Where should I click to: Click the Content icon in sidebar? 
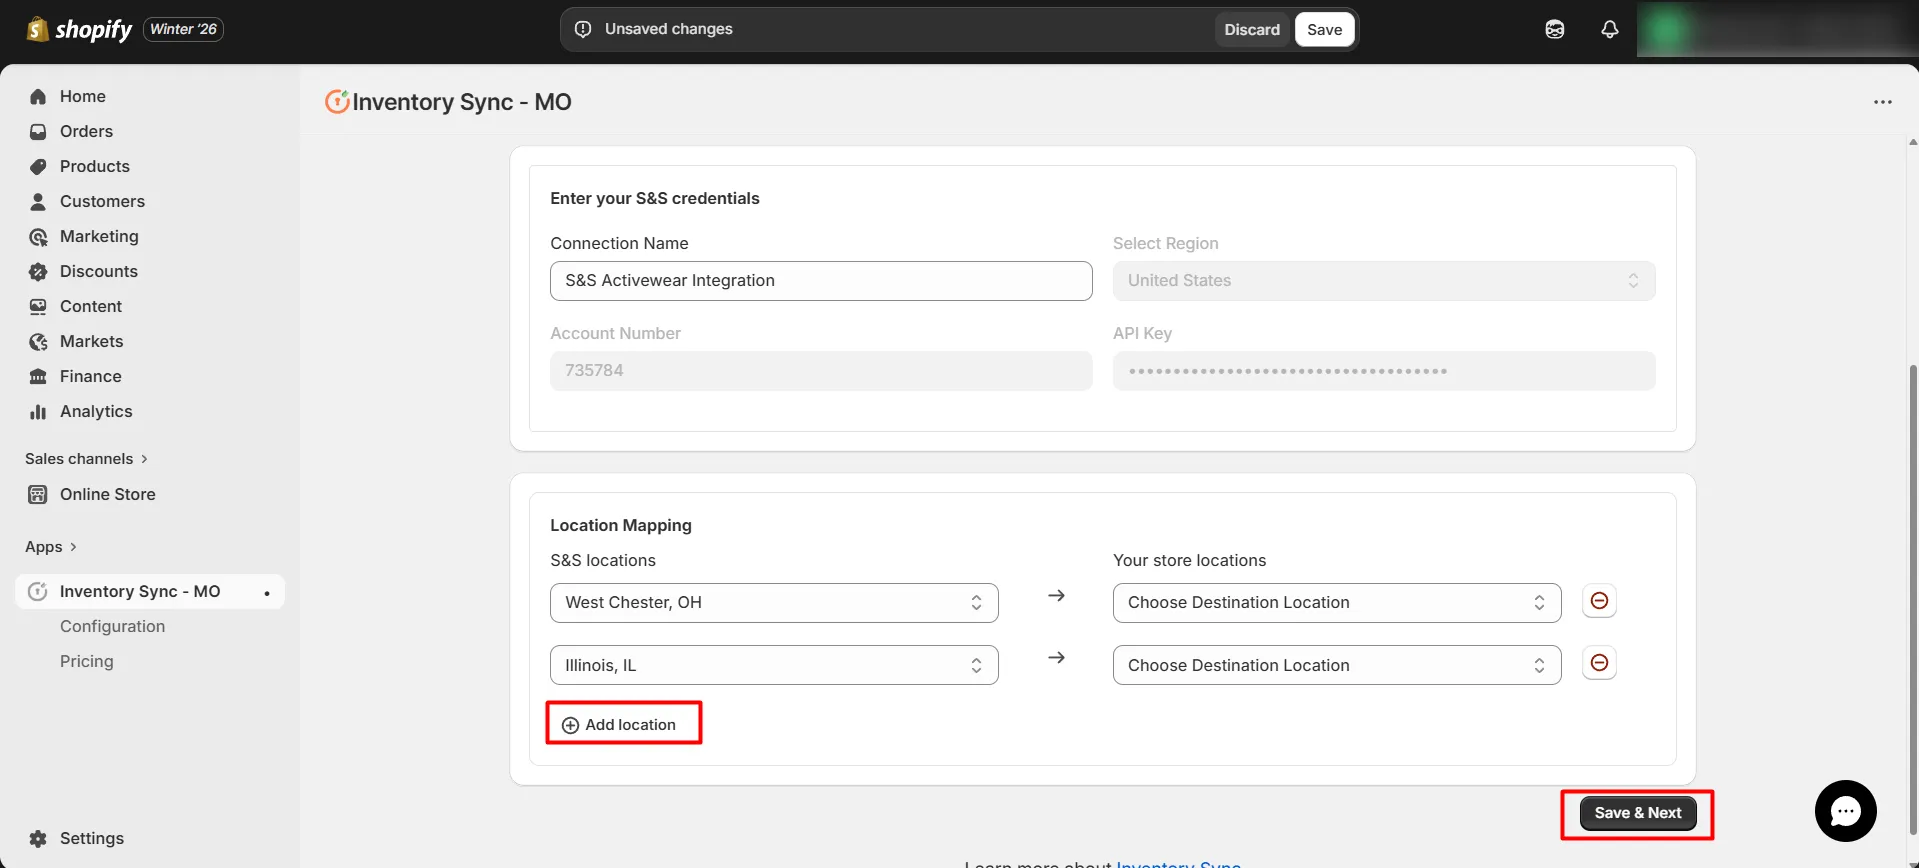coord(38,306)
